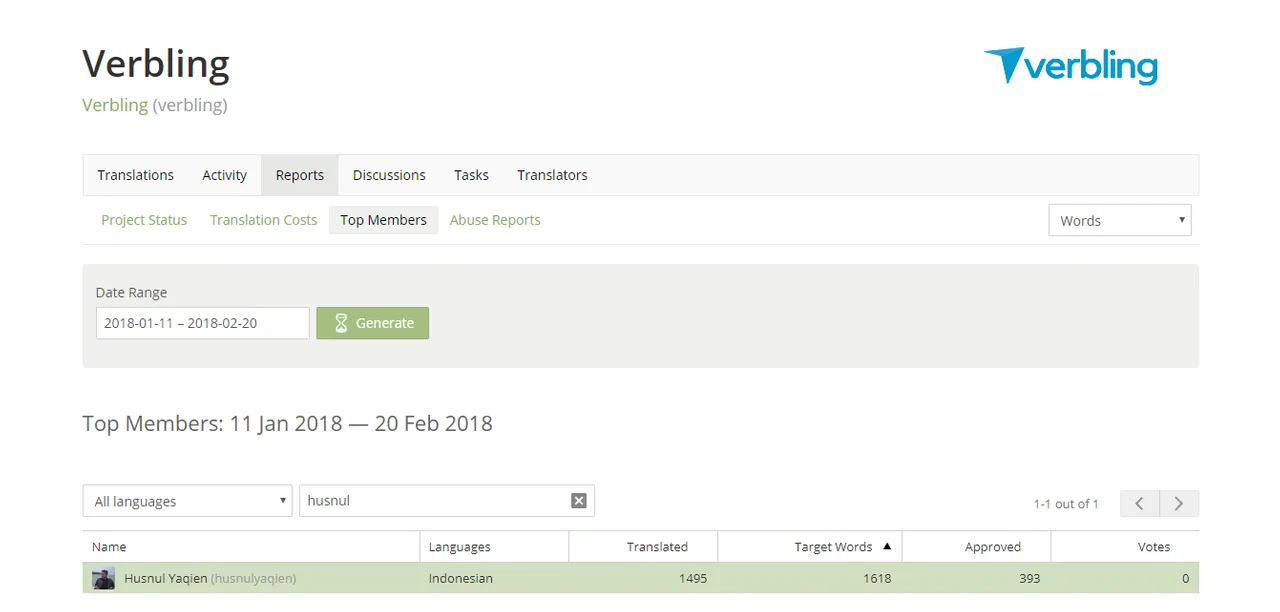Open the Translation Costs report
The height and width of the screenshot is (612, 1280).
tap(263, 220)
